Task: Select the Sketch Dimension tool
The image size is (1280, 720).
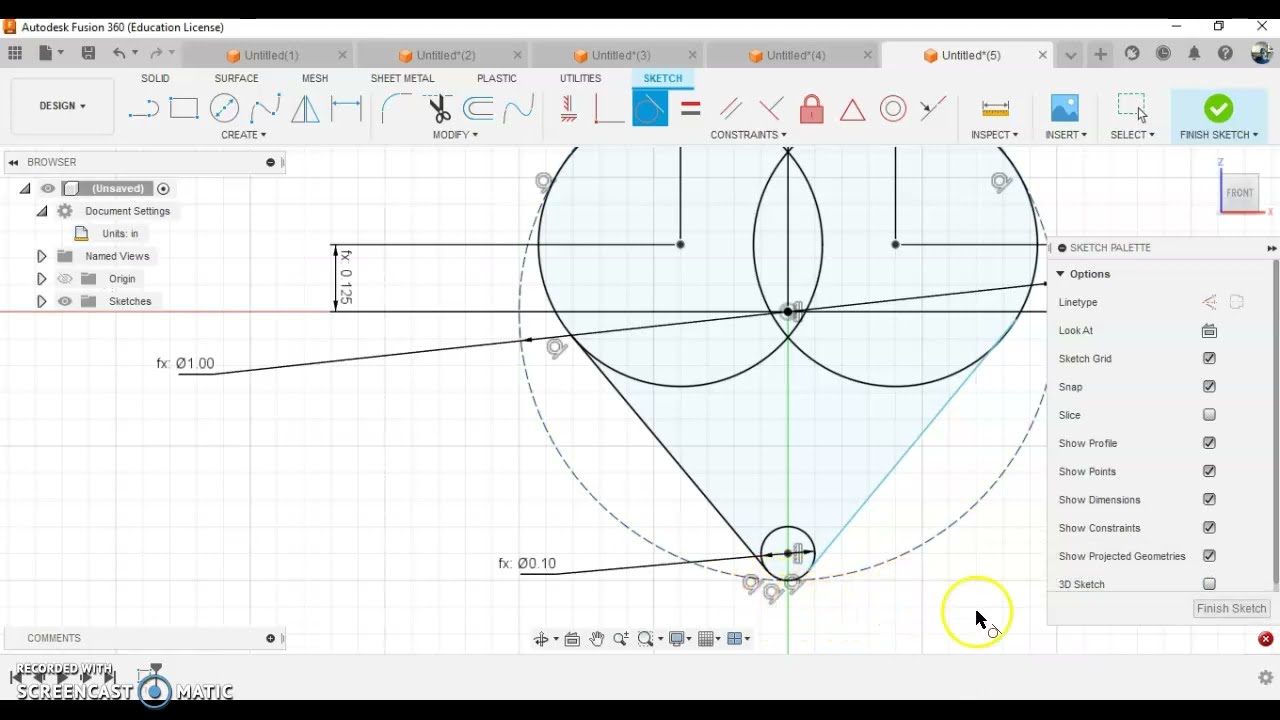Action: [x=346, y=108]
